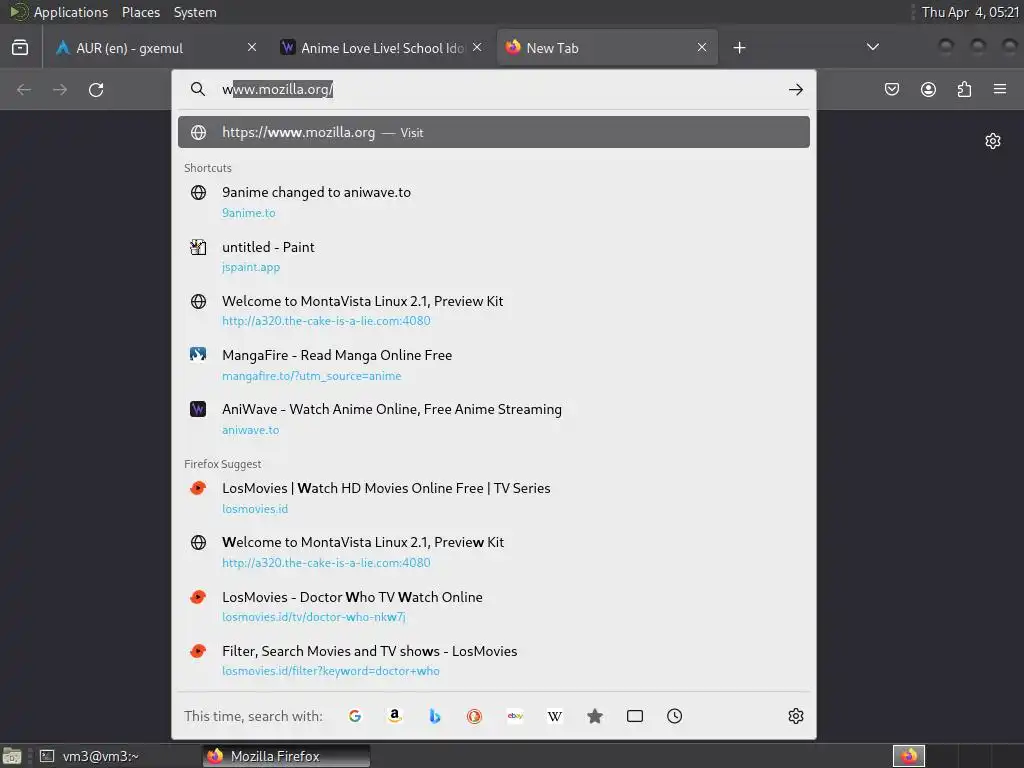This screenshot has width=1024, height=768.
Task: Open Save to Pocket button
Action: point(891,89)
